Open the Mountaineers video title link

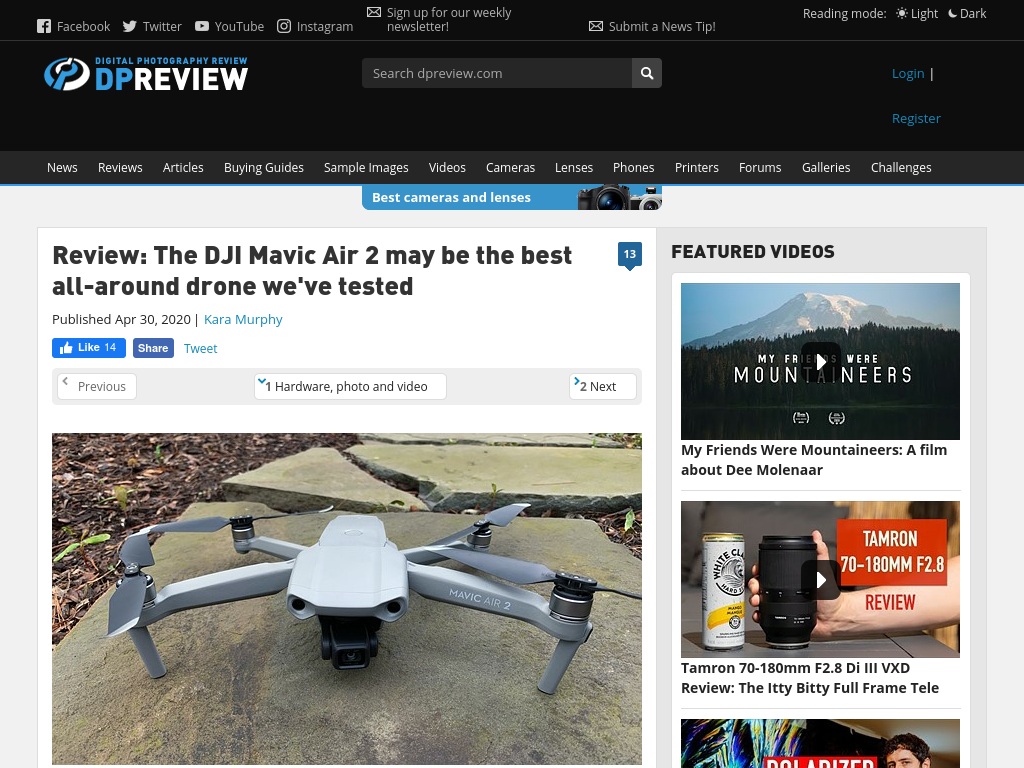coord(814,460)
